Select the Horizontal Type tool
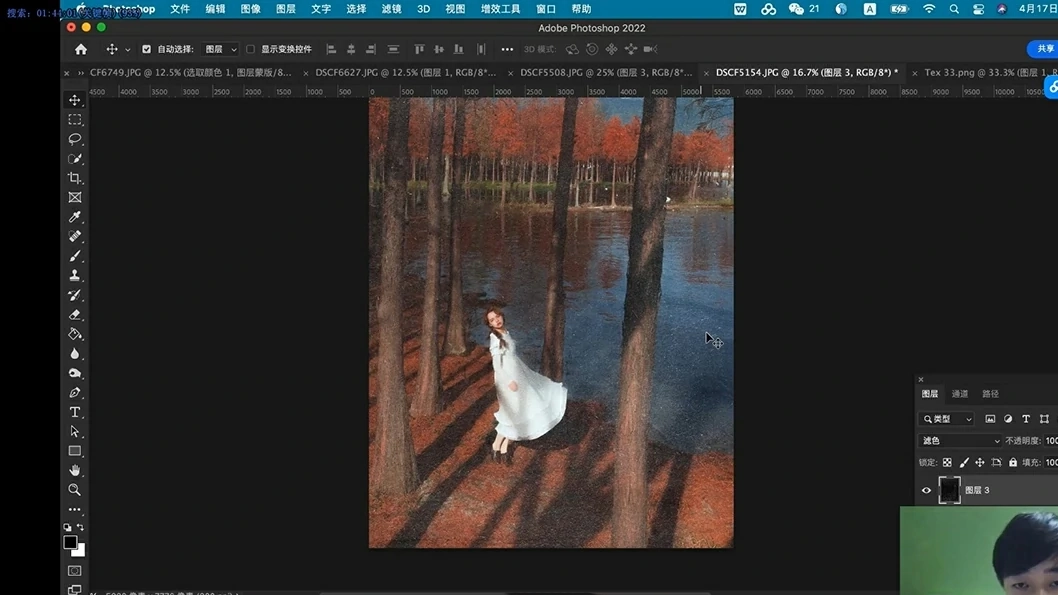 point(75,412)
